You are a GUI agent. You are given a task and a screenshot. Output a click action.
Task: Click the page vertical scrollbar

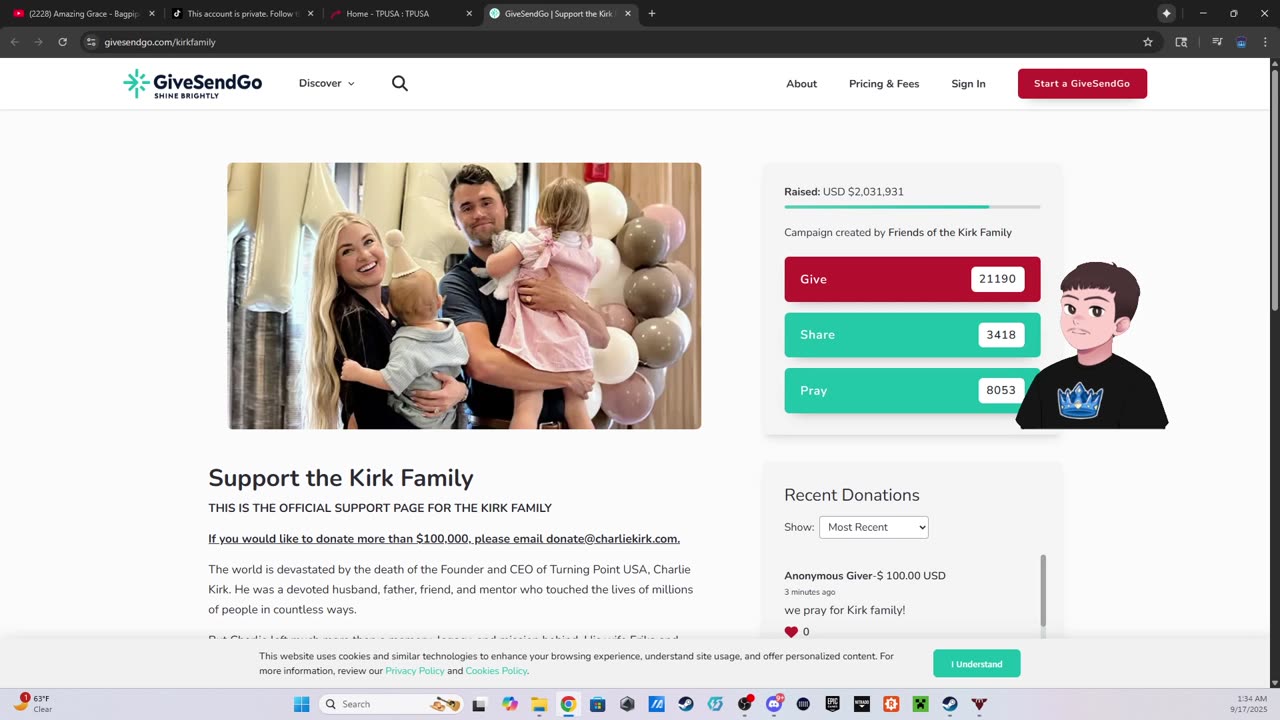tap(1274, 190)
